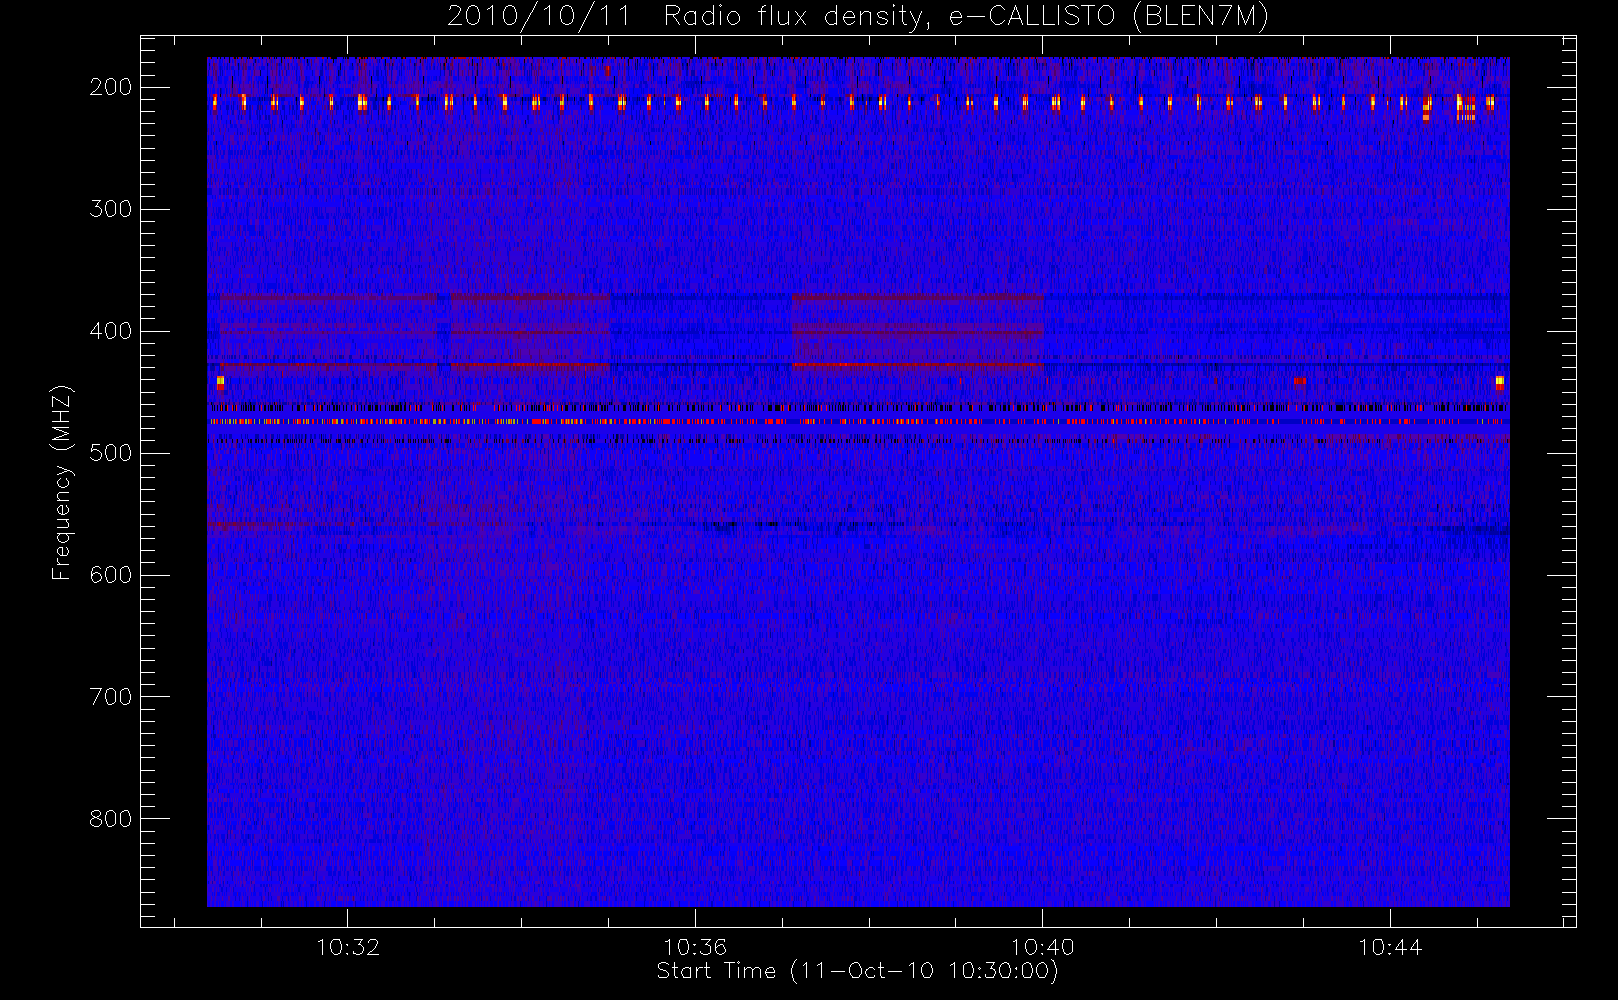
Task: Click the 'Frequency (MHZ)' axis label
Action: point(62,483)
